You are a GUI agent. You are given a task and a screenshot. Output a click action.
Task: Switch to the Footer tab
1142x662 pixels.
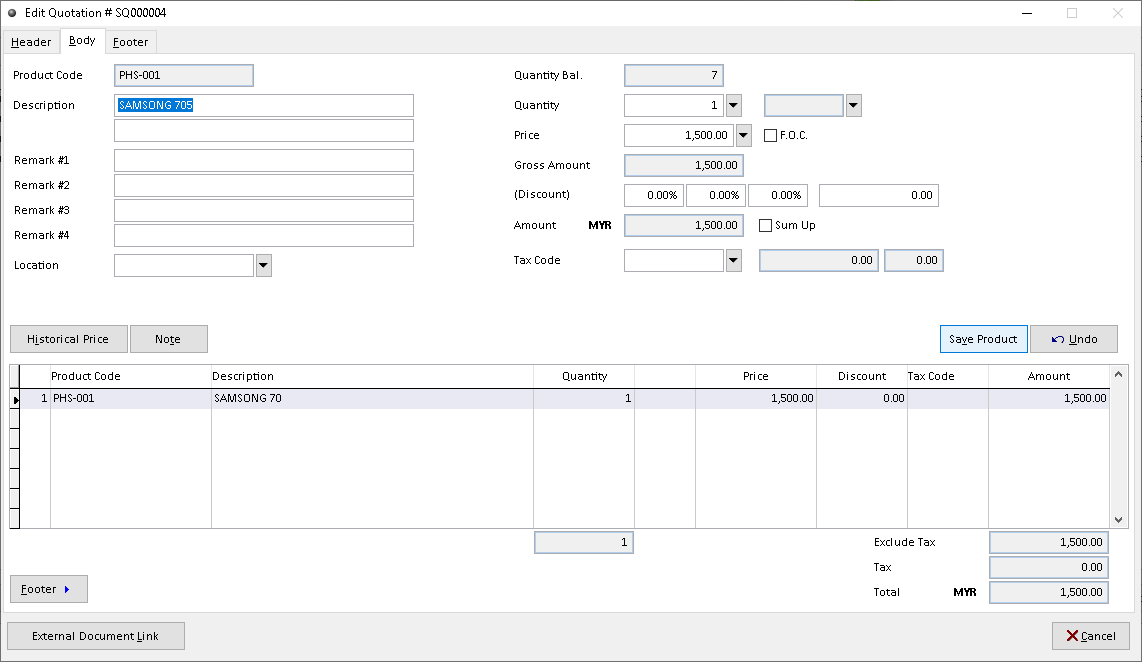(130, 42)
